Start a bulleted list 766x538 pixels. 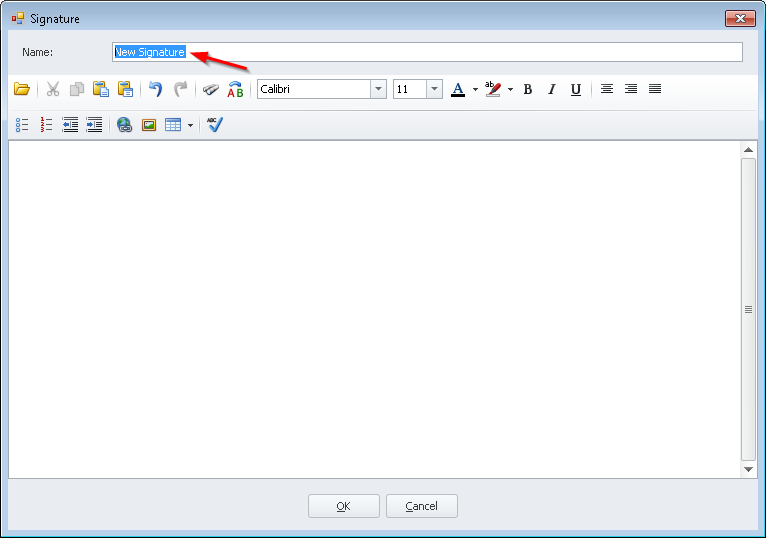click(22, 125)
